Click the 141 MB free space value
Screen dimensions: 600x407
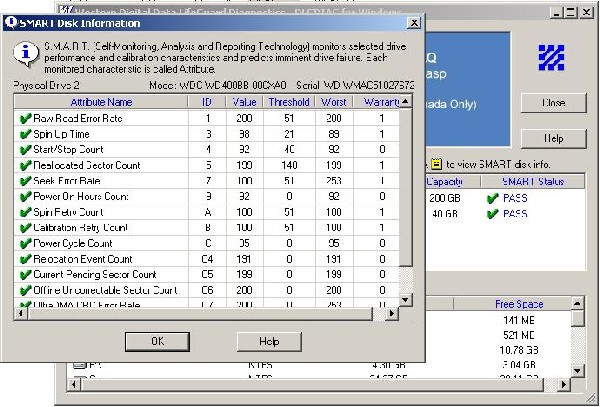coord(519,320)
